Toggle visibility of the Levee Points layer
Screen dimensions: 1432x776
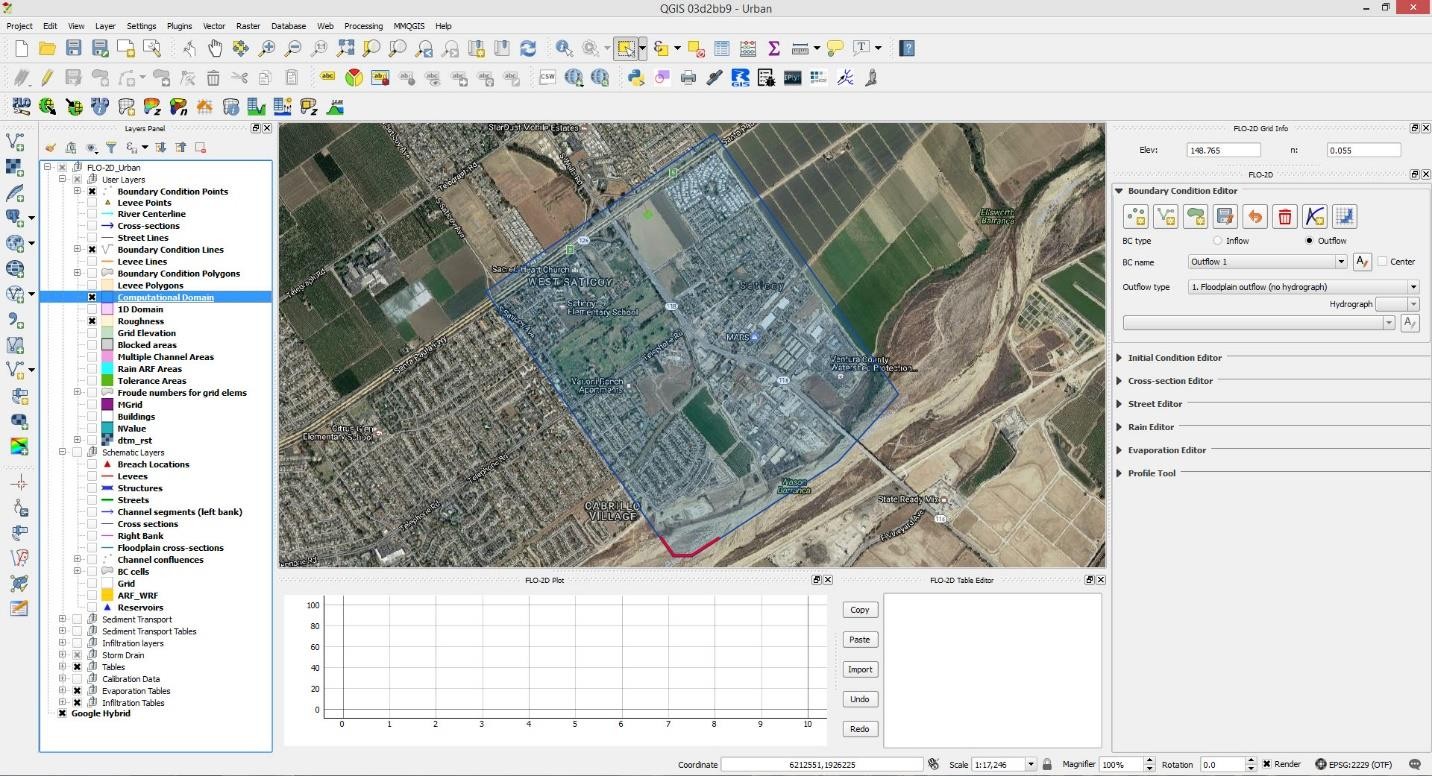click(92, 203)
